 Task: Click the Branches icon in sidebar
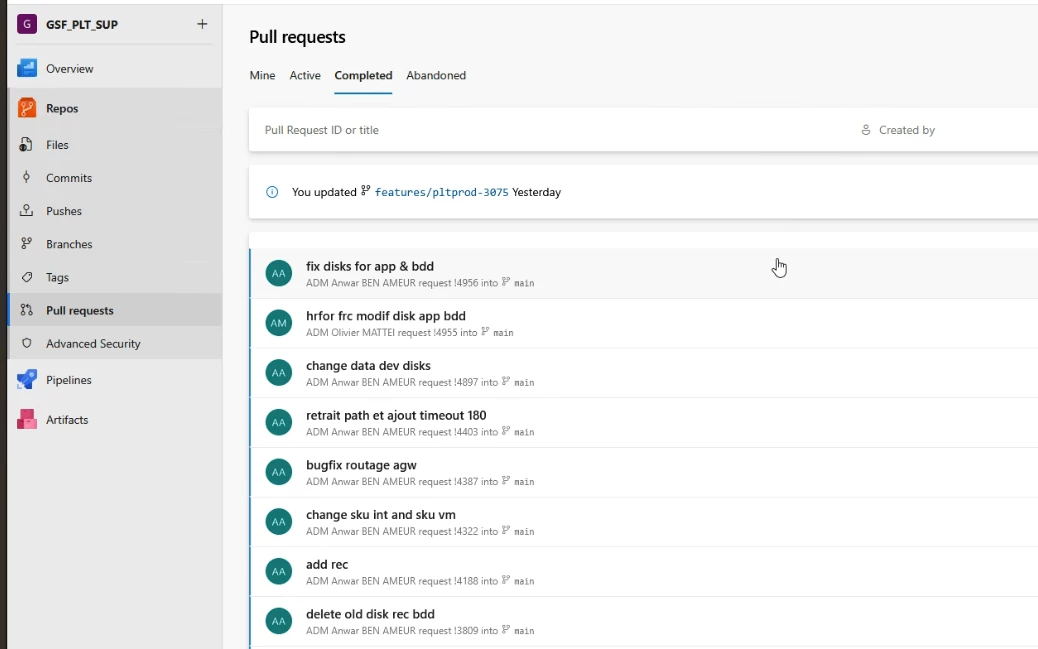click(x=27, y=244)
